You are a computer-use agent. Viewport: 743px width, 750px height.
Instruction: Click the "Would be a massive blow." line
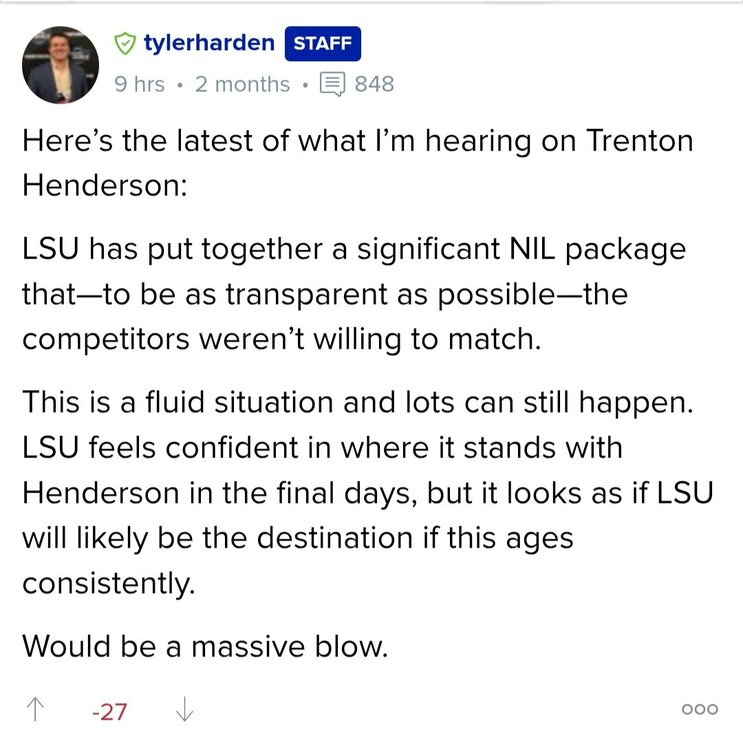click(x=203, y=645)
